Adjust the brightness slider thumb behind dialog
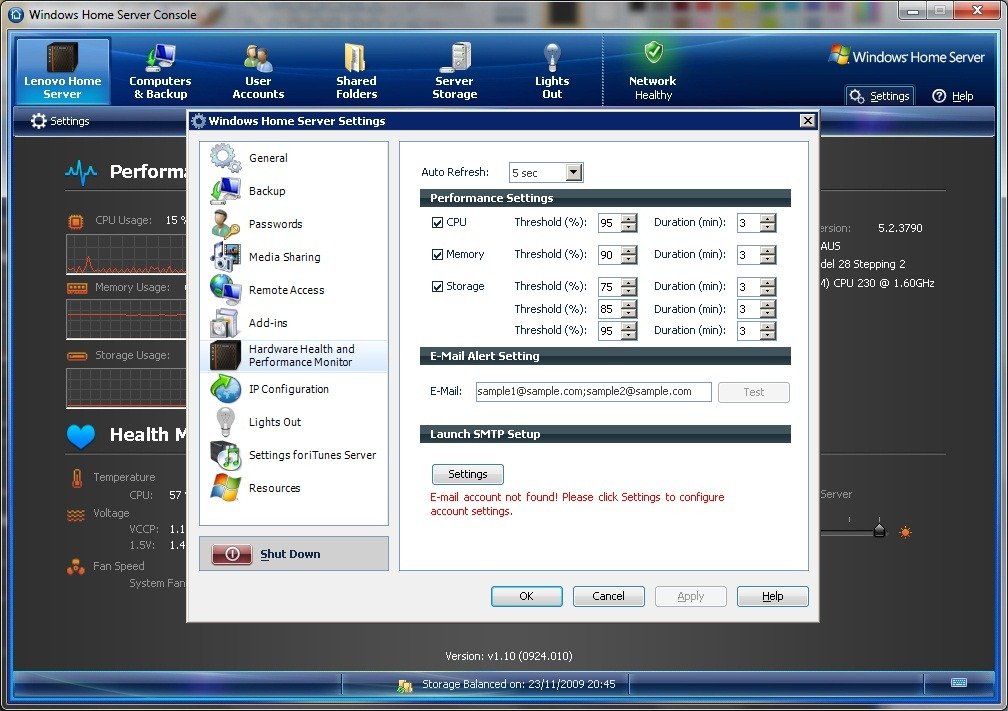Screen dimensions: 1008x711 [879, 530]
